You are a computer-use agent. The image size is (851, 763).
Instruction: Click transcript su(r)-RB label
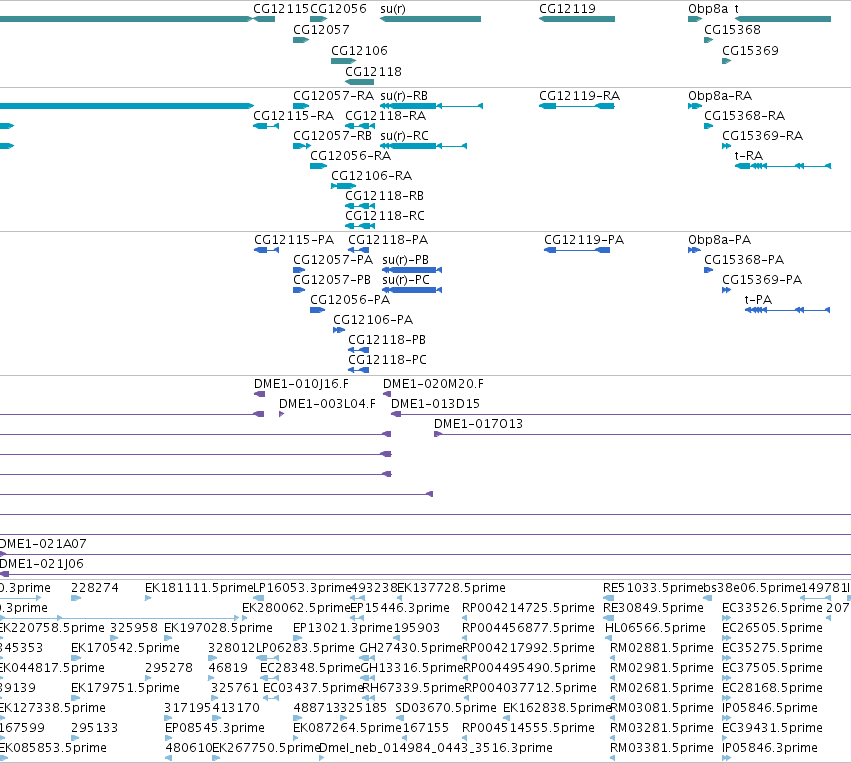click(x=404, y=96)
